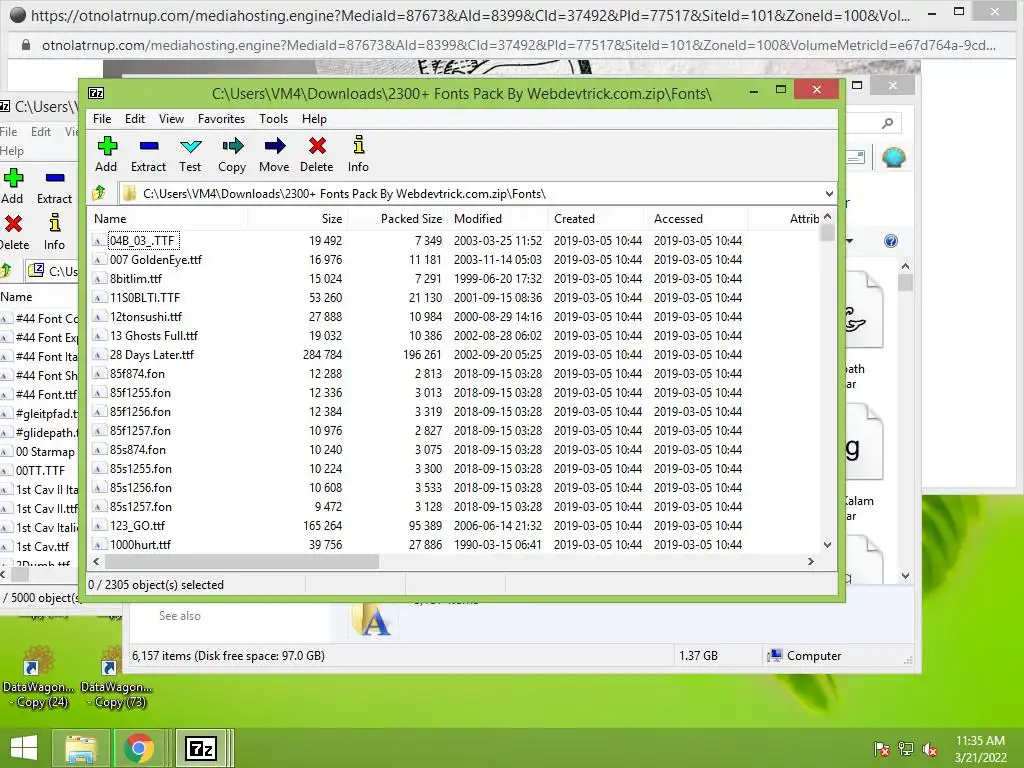Click the browser URL address bar

pos(519,45)
